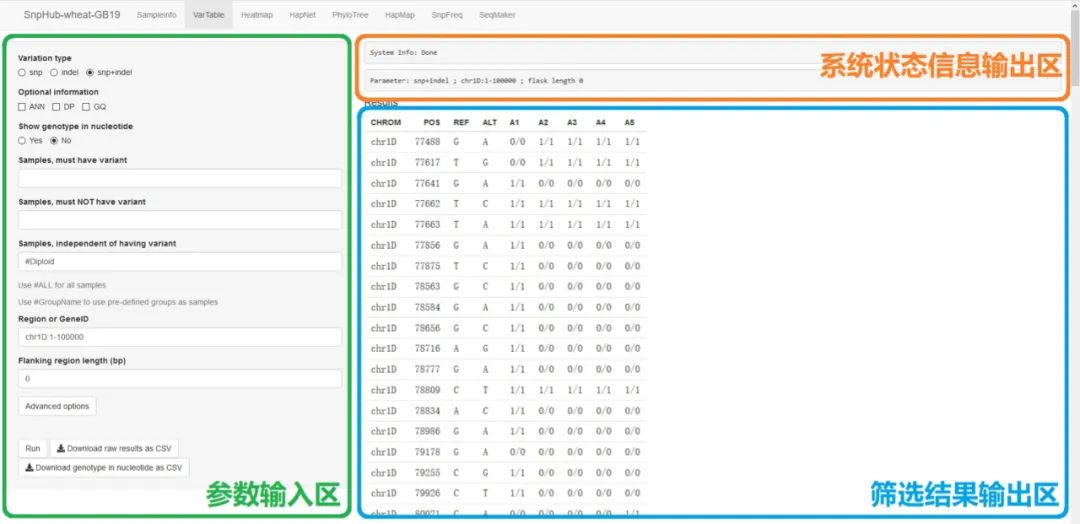Switch to the SnpFreq tab
The height and width of the screenshot is (524, 1080).
(x=447, y=14)
